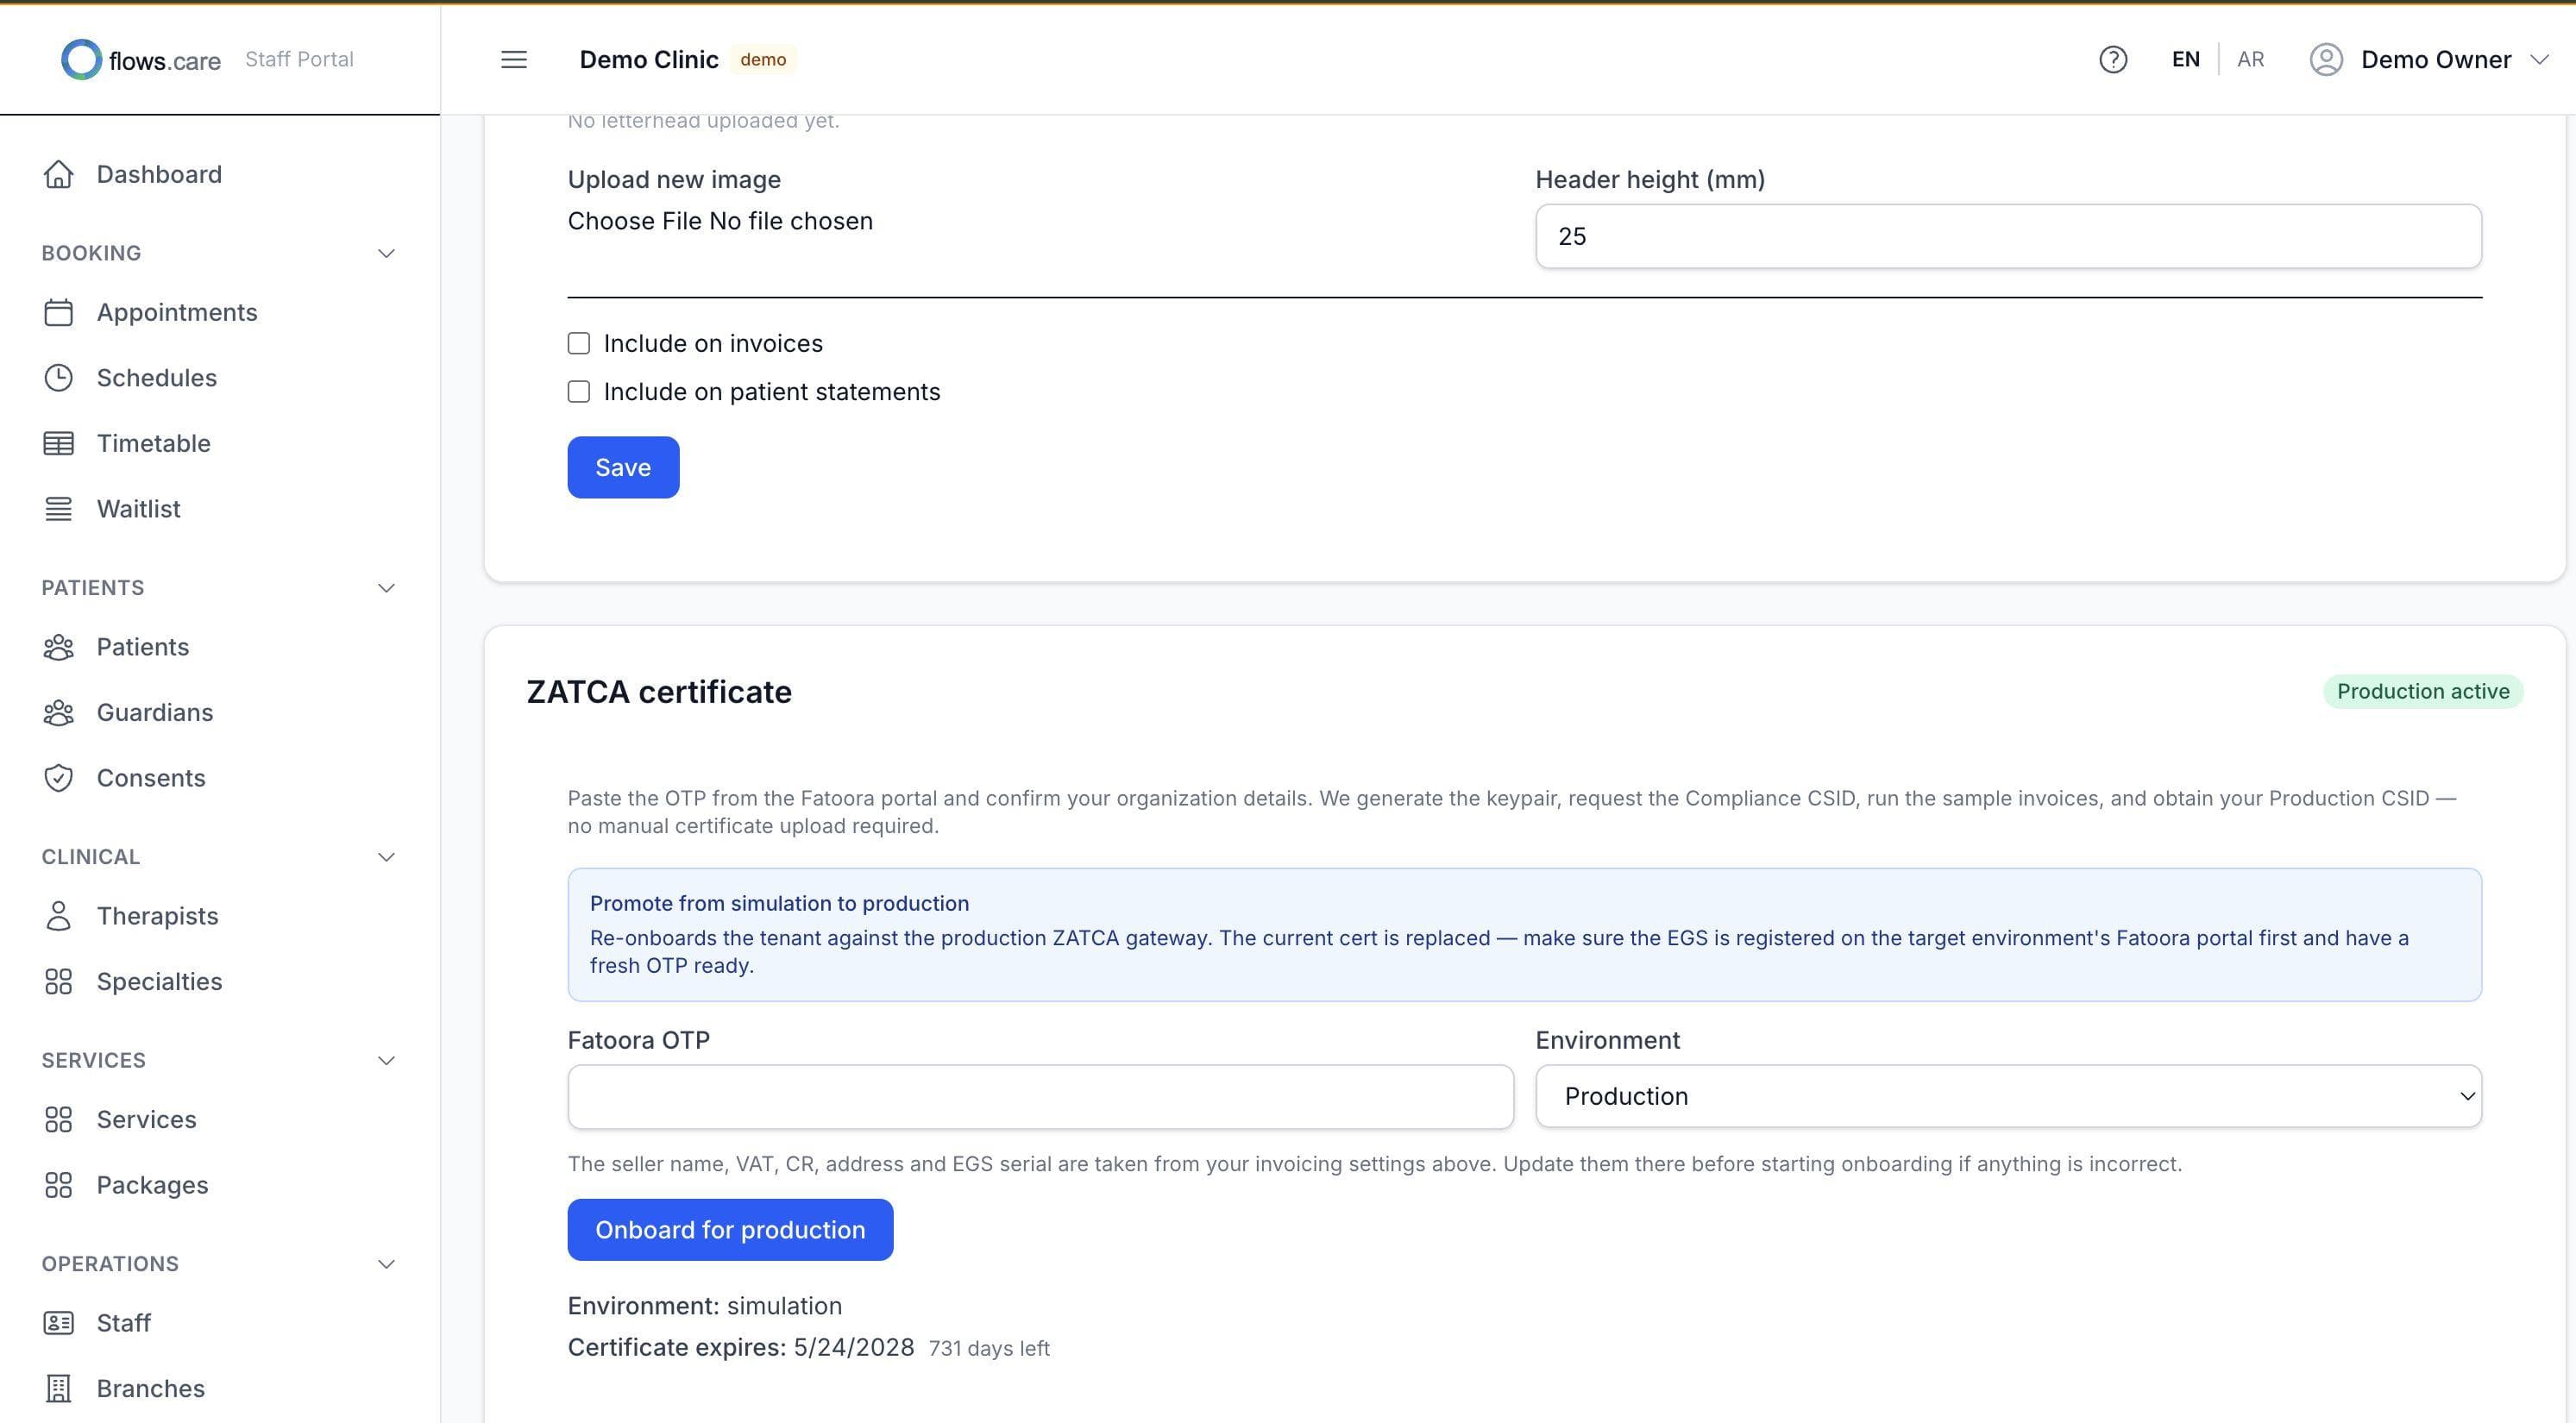2576x1423 pixels.
Task: Click the Schedules clock icon
Action: [58, 378]
